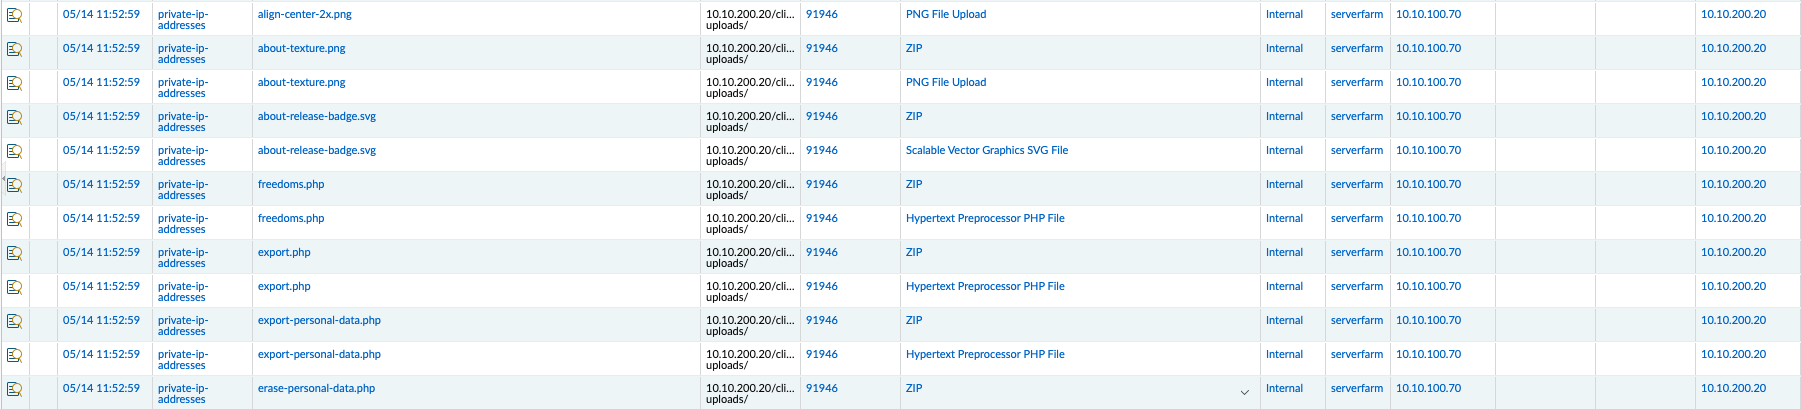1801x409 pixels.
Task: Click the Scalable Vector Graphics SVG File link
Action: point(986,151)
